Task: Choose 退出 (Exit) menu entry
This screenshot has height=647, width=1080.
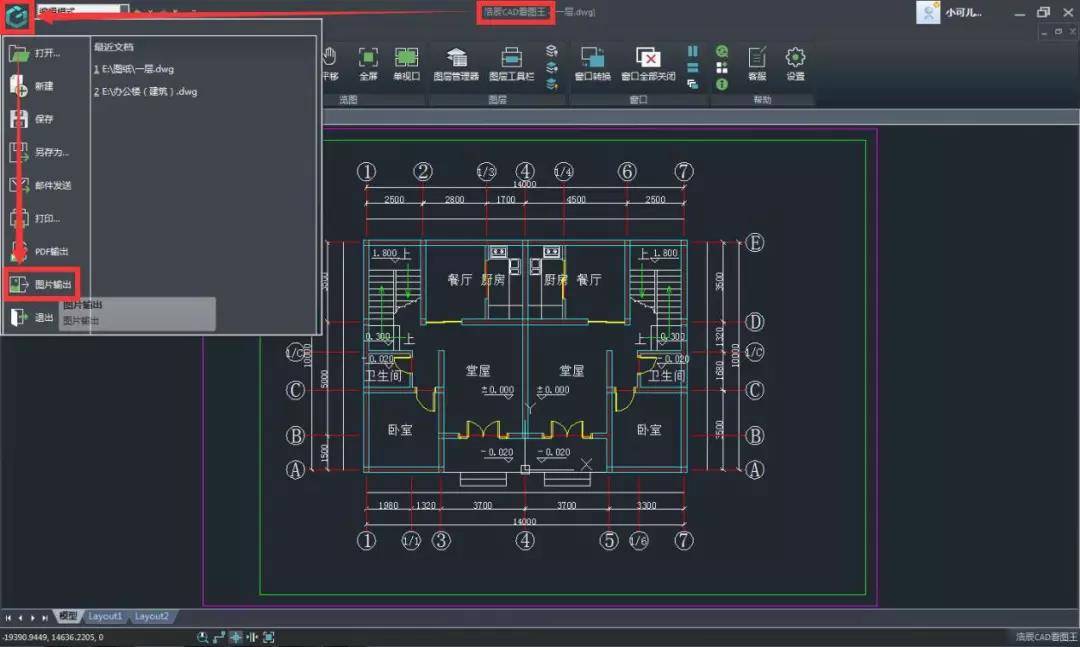Action: (x=32, y=318)
